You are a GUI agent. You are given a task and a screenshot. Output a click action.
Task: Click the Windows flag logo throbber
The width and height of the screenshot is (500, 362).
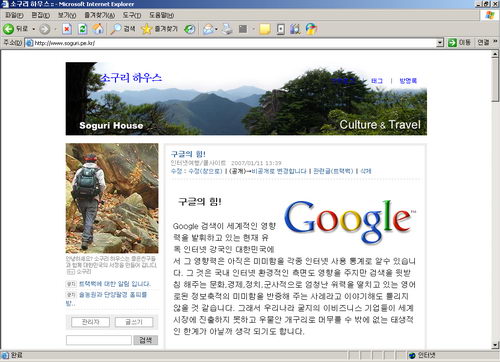[489, 15]
